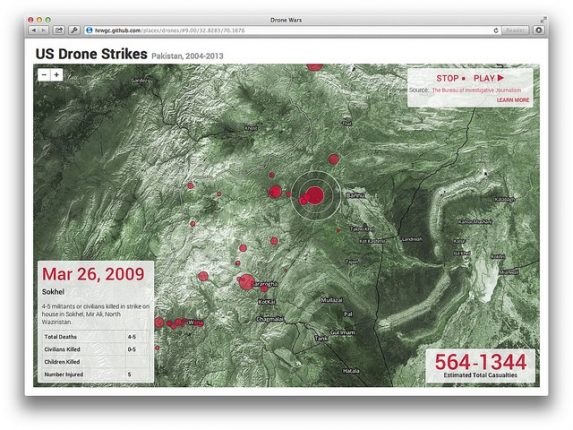Select the large strike circle near Sararogha
The height and width of the screenshot is (430, 573).
point(247,282)
